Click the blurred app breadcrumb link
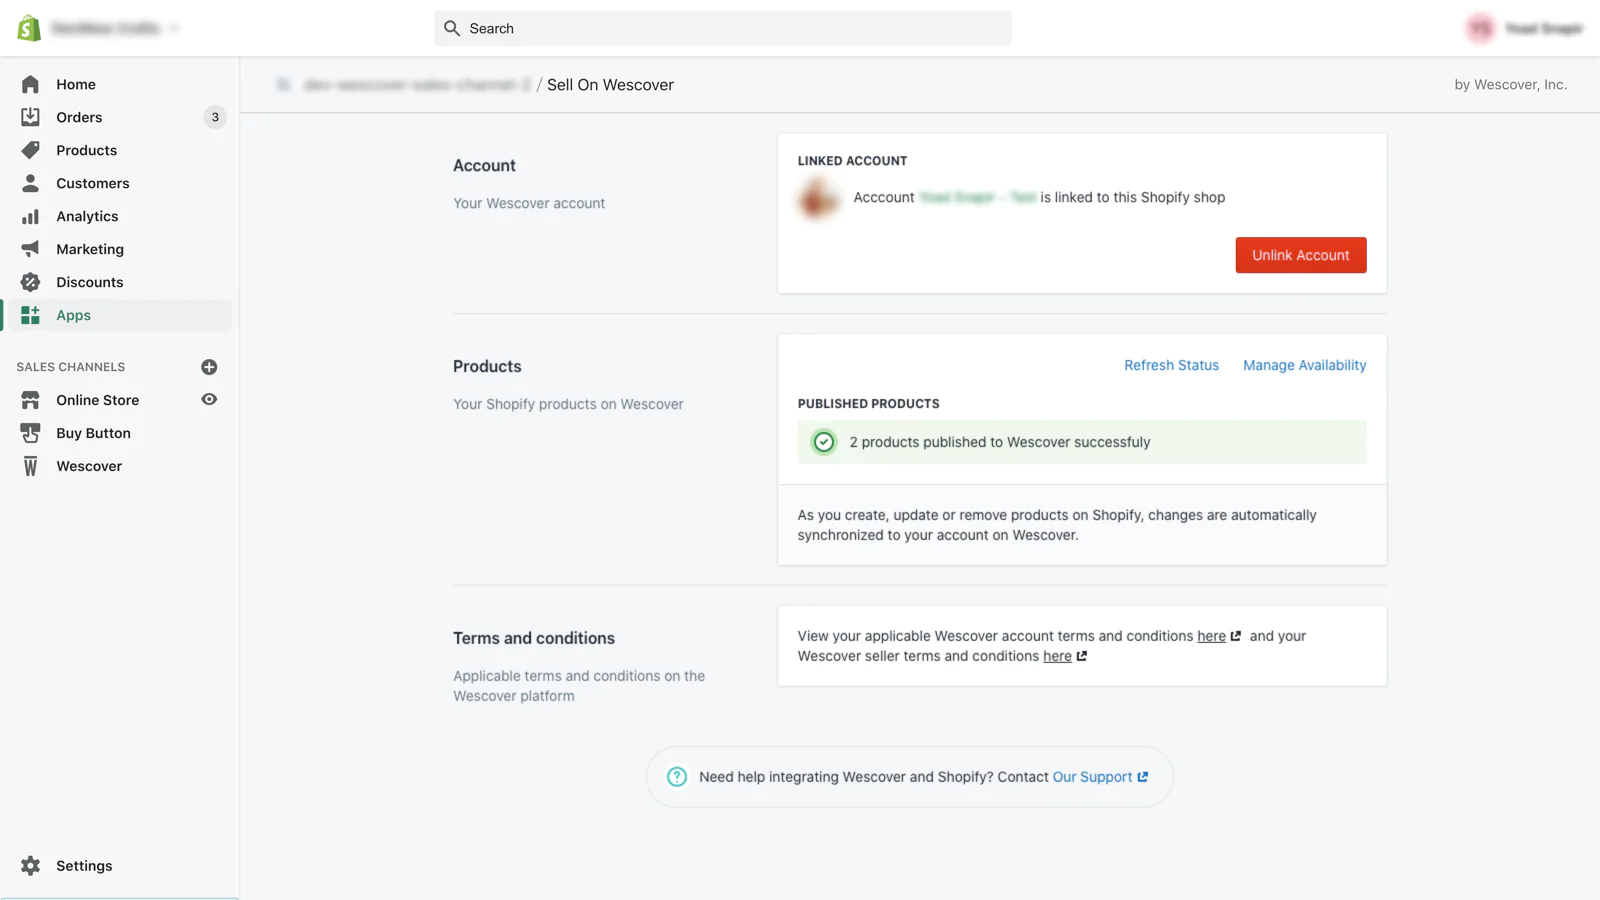This screenshot has width=1600, height=900. click(417, 85)
